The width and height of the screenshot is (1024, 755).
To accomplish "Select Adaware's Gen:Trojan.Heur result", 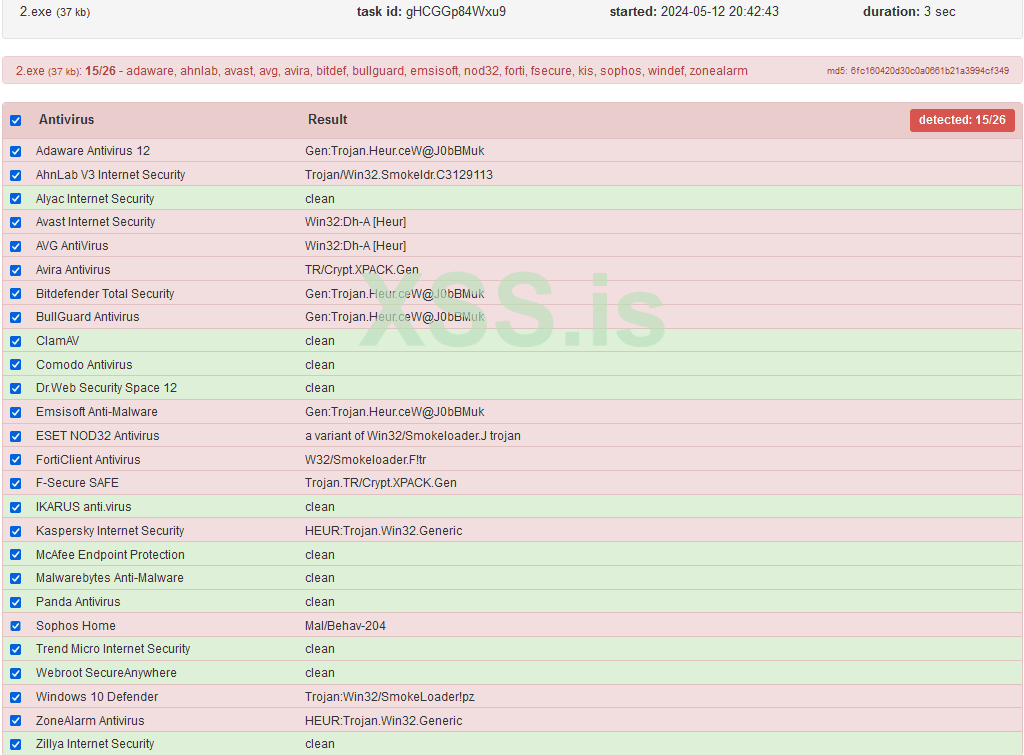I will (394, 151).
